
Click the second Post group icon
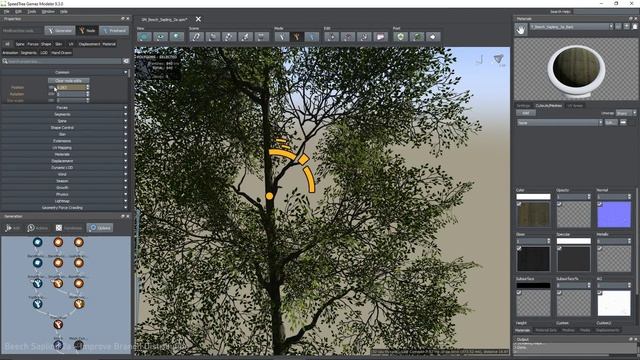(417, 37)
